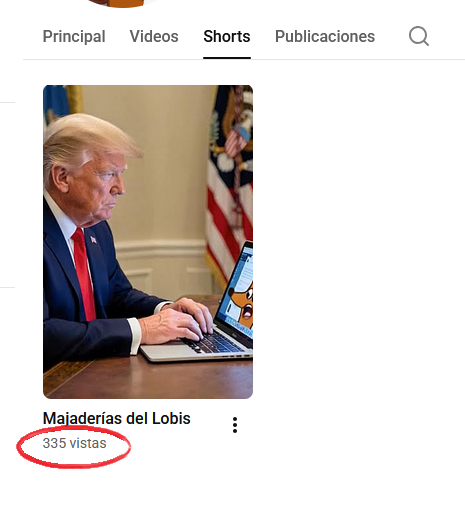
Task: Click the underline beneath the Shorts tab
Action: pyautogui.click(x=227, y=58)
